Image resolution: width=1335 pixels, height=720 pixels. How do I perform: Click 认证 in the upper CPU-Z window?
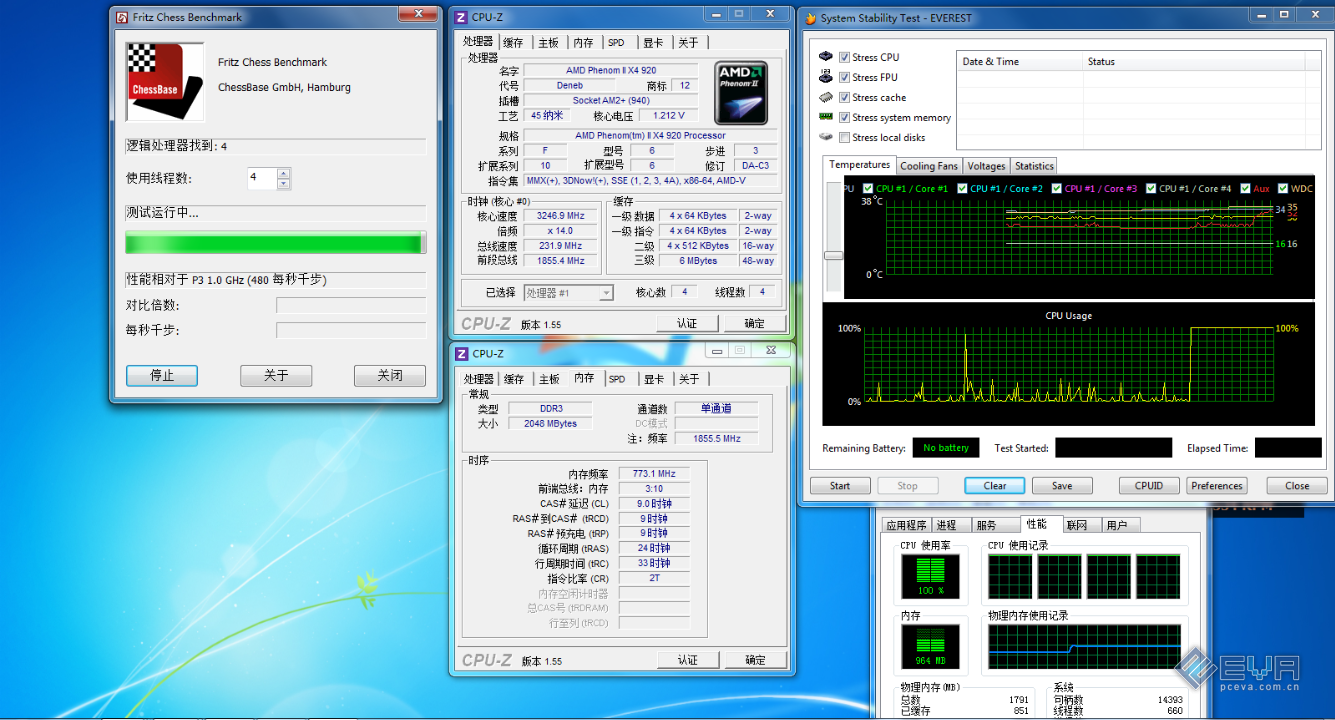(688, 323)
